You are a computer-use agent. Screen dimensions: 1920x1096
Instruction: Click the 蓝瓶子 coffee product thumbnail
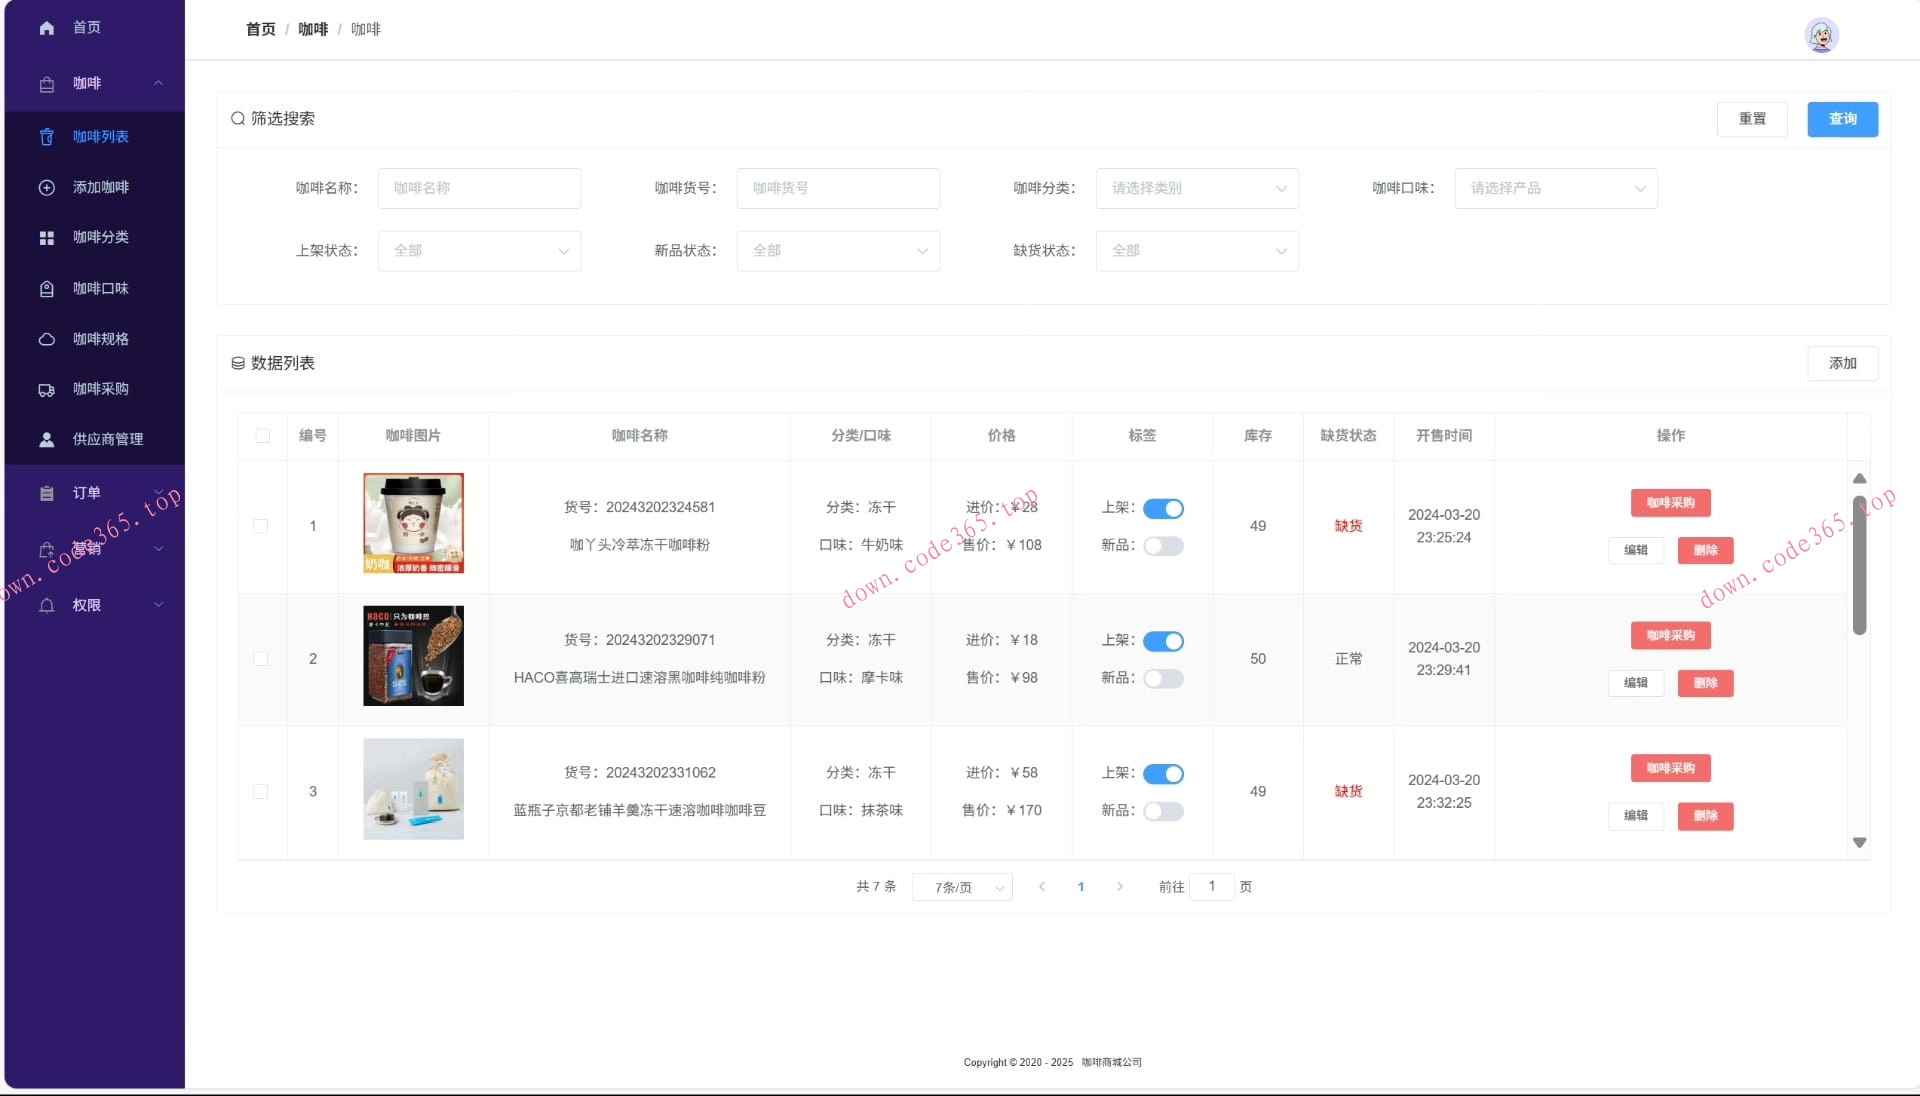[412, 789]
